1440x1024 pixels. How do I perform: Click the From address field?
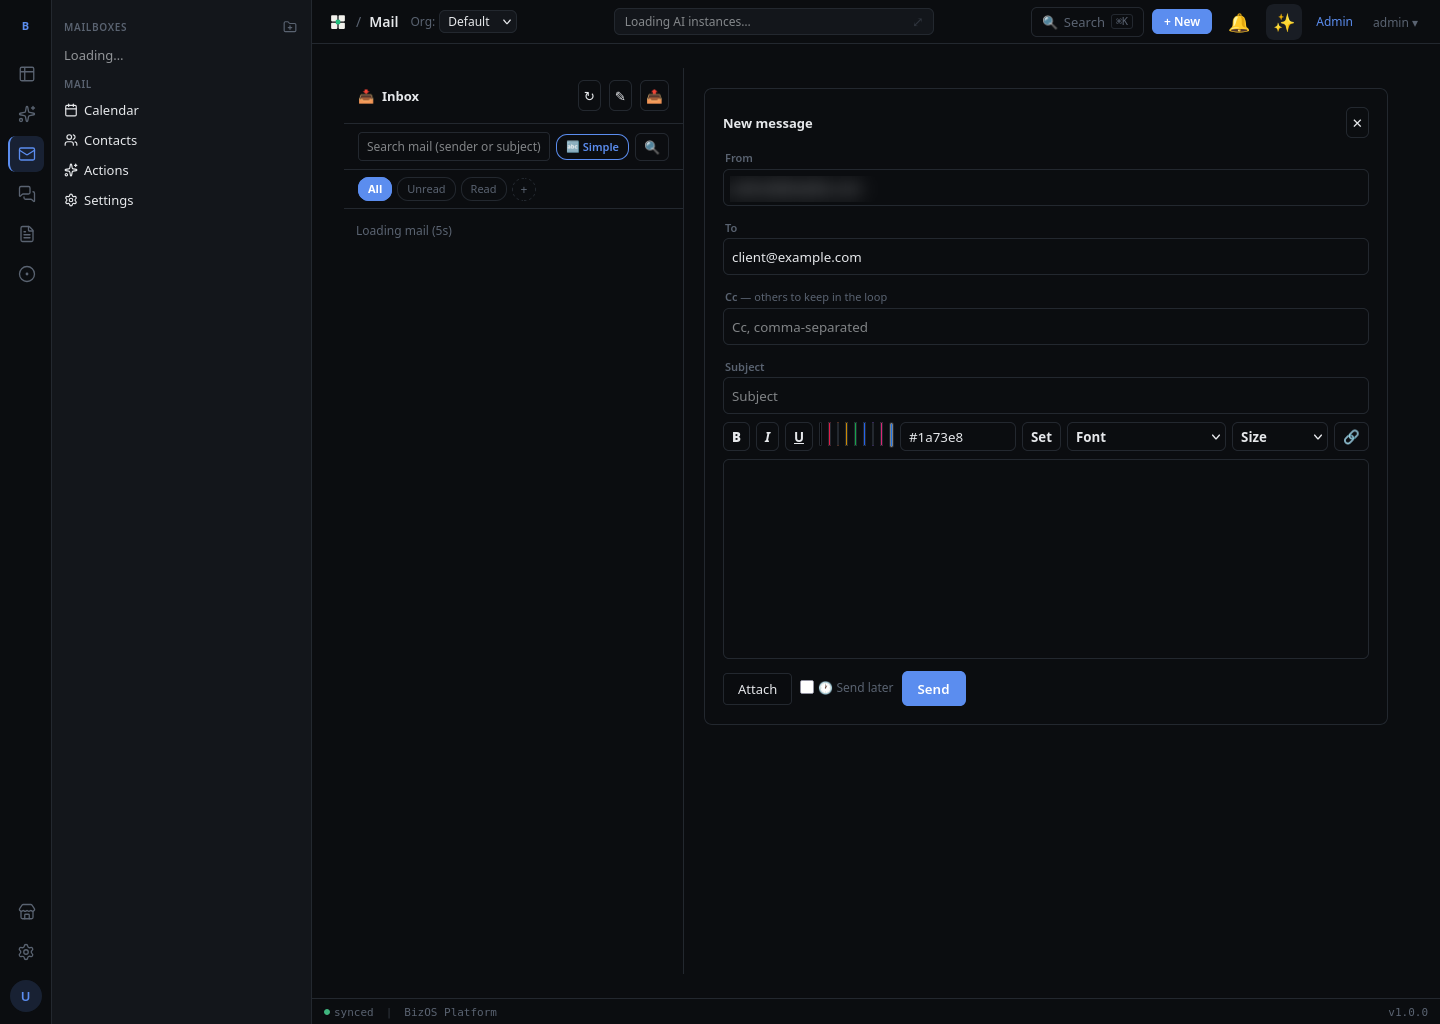(1046, 188)
